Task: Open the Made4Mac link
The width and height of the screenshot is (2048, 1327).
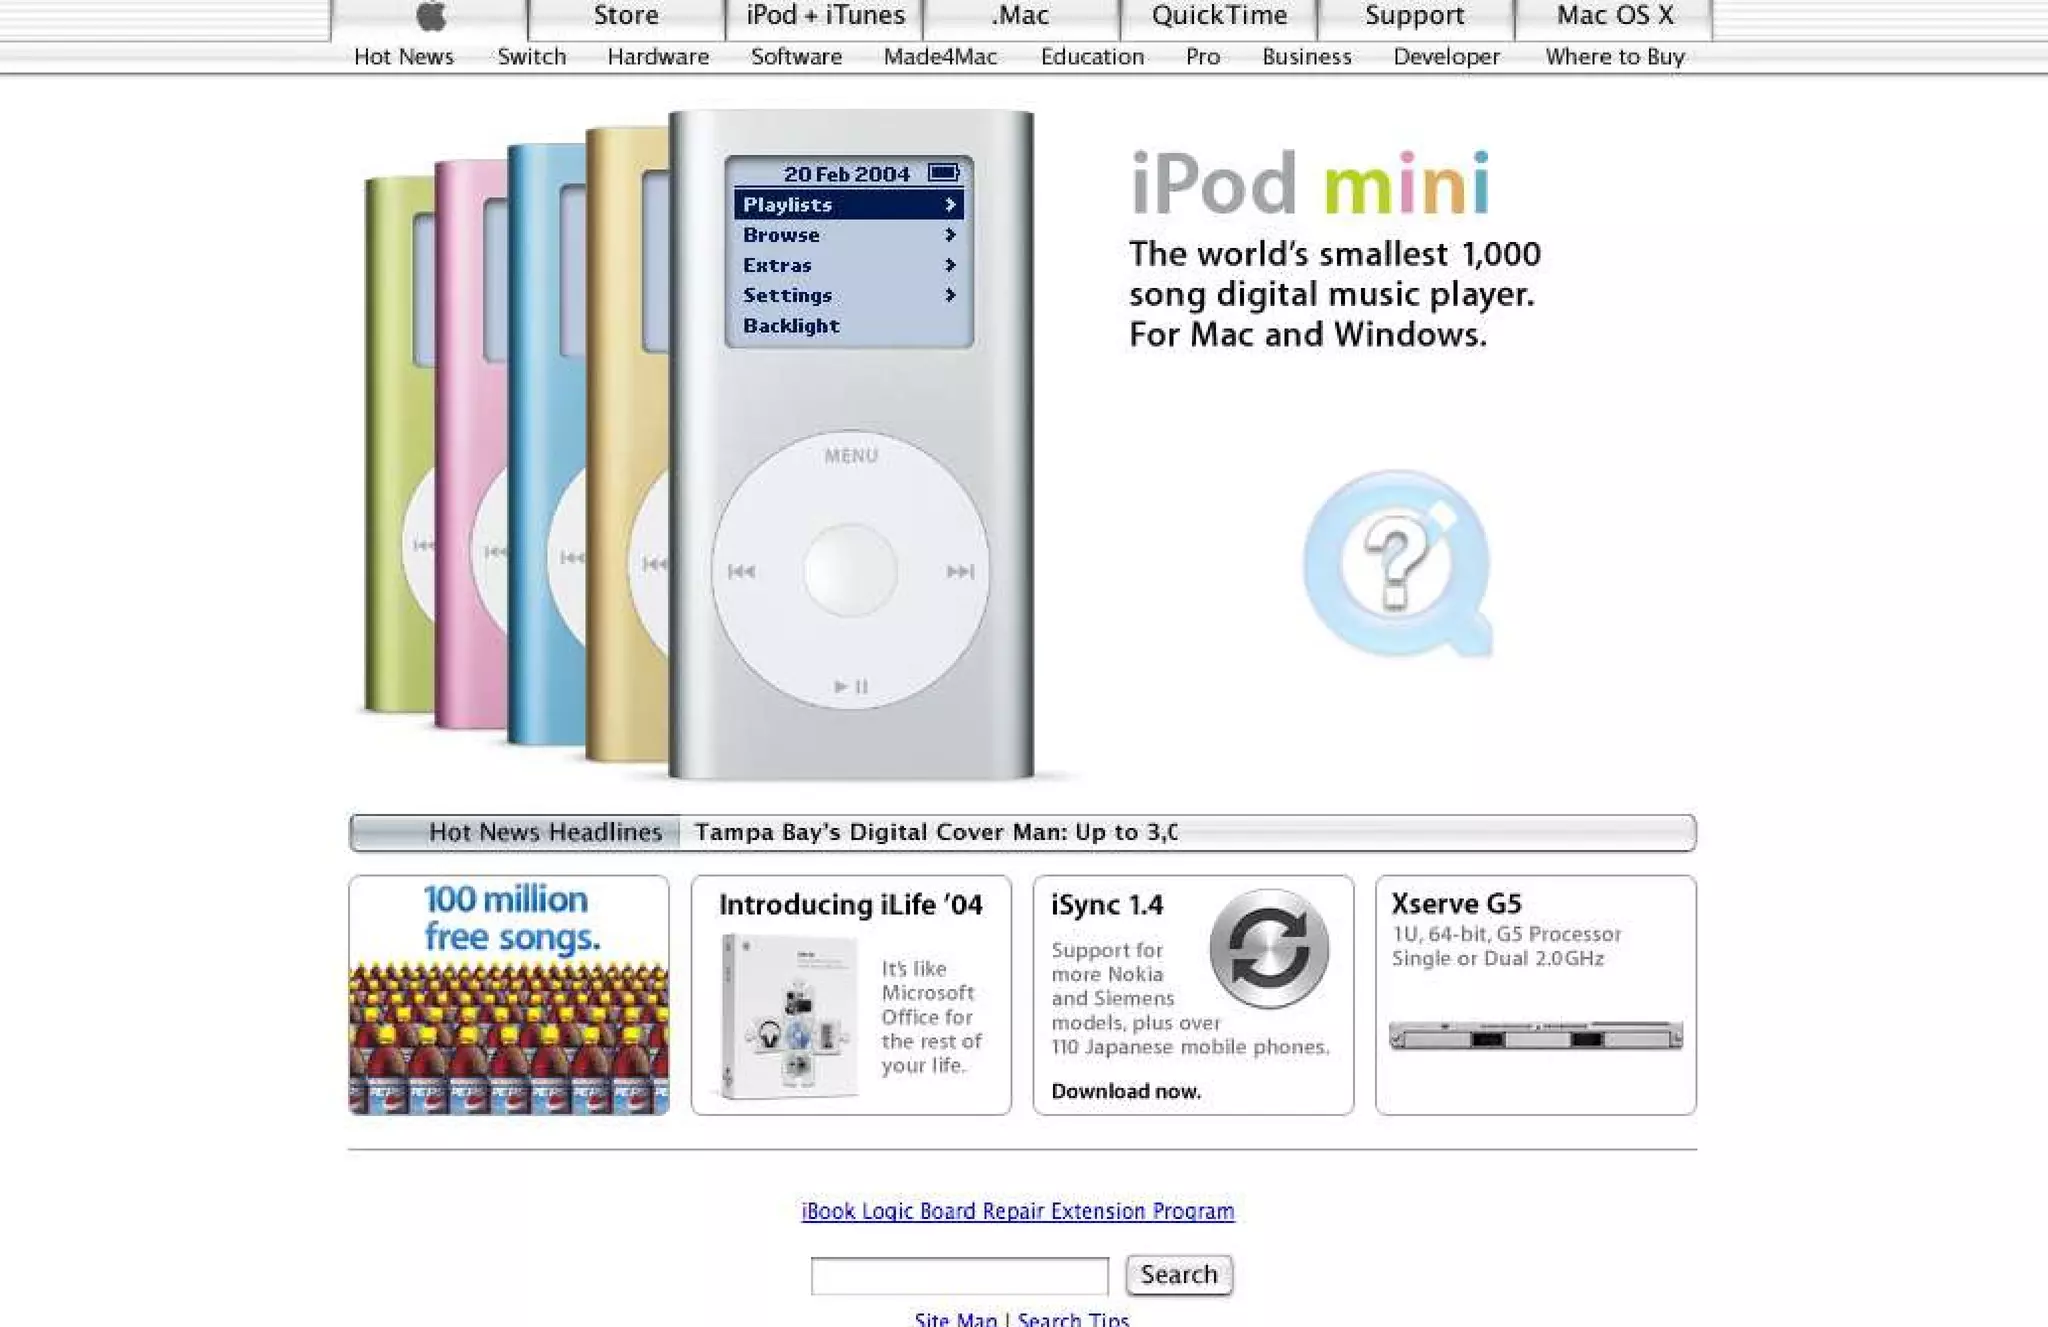Action: point(940,57)
